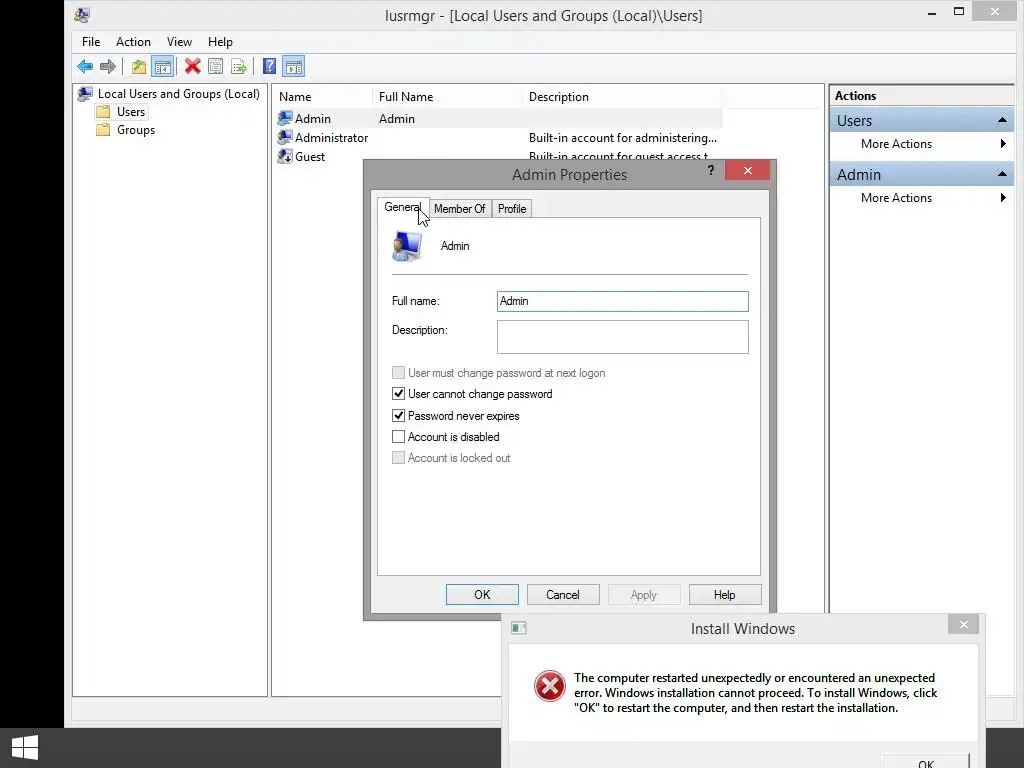This screenshot has width=1024, height=768.
Task: Open the Action menu
Action: (133, 42)
